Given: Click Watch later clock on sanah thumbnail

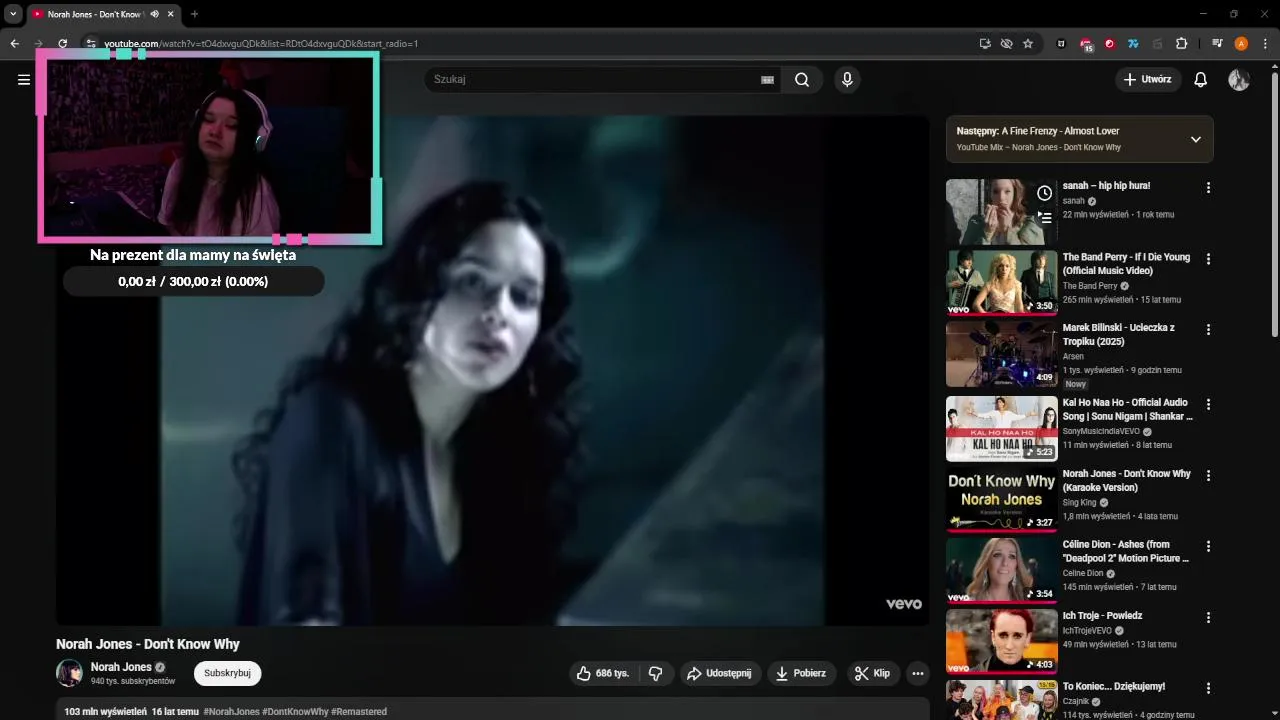Looking at the screenshot, I should point(1044,193).
